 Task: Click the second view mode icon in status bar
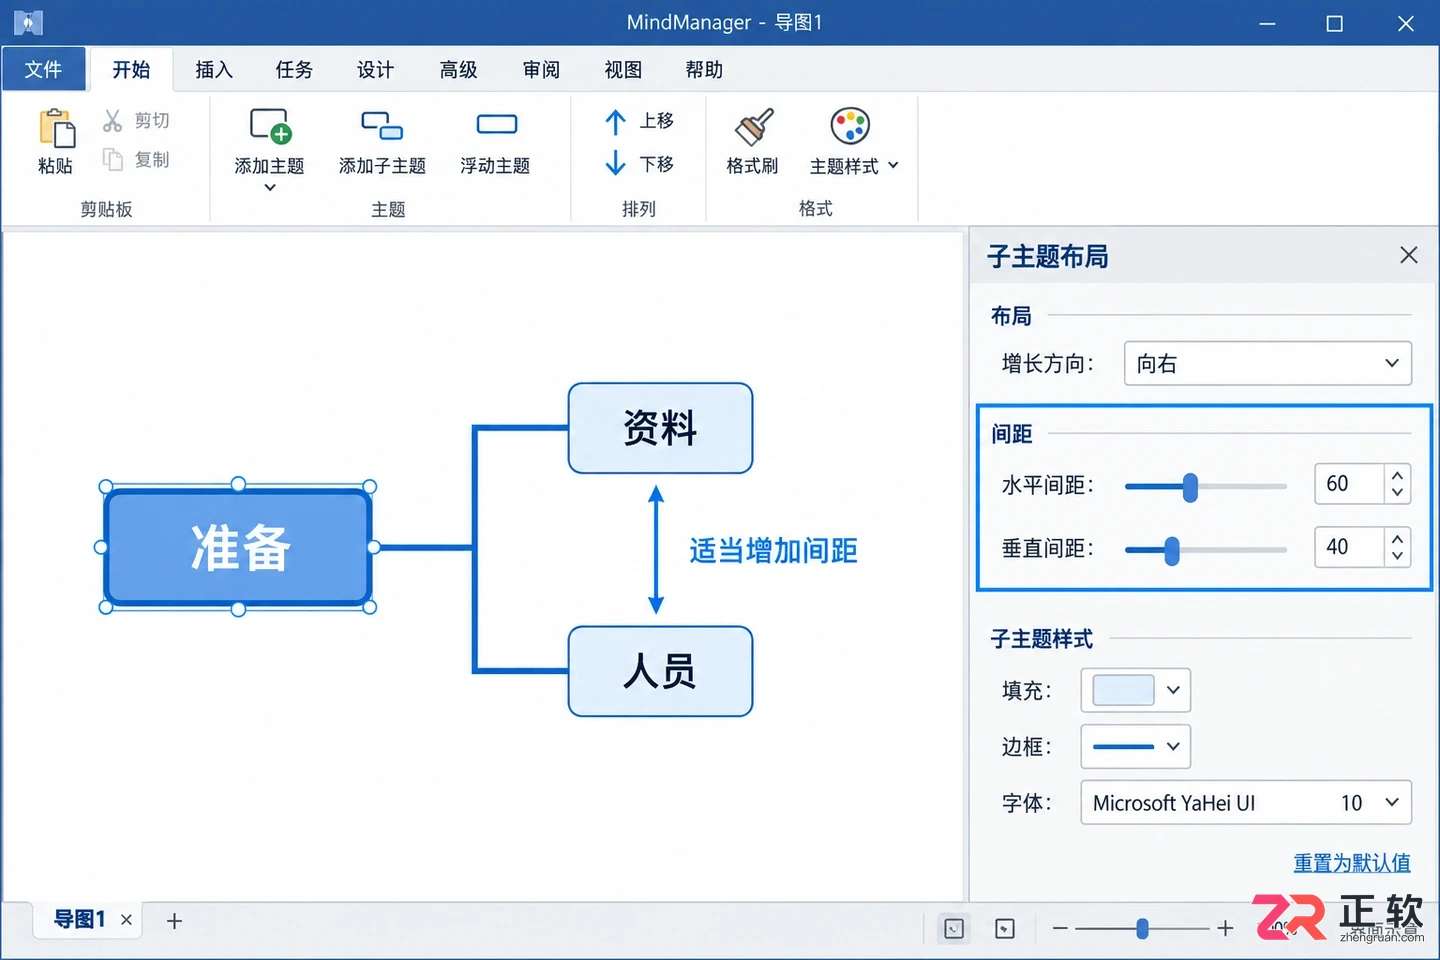point(1005,929)
